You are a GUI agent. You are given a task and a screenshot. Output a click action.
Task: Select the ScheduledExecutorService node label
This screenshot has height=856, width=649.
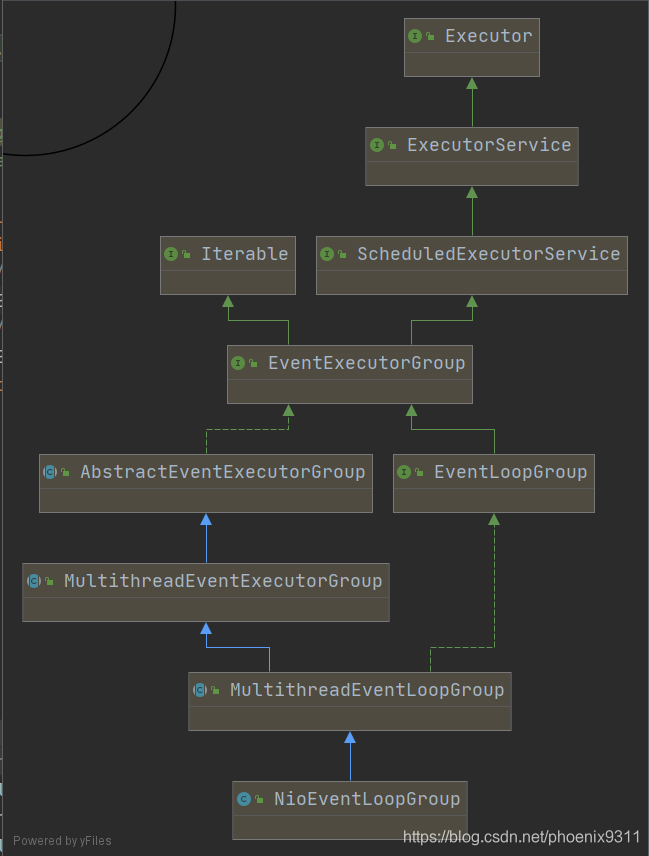489,254
